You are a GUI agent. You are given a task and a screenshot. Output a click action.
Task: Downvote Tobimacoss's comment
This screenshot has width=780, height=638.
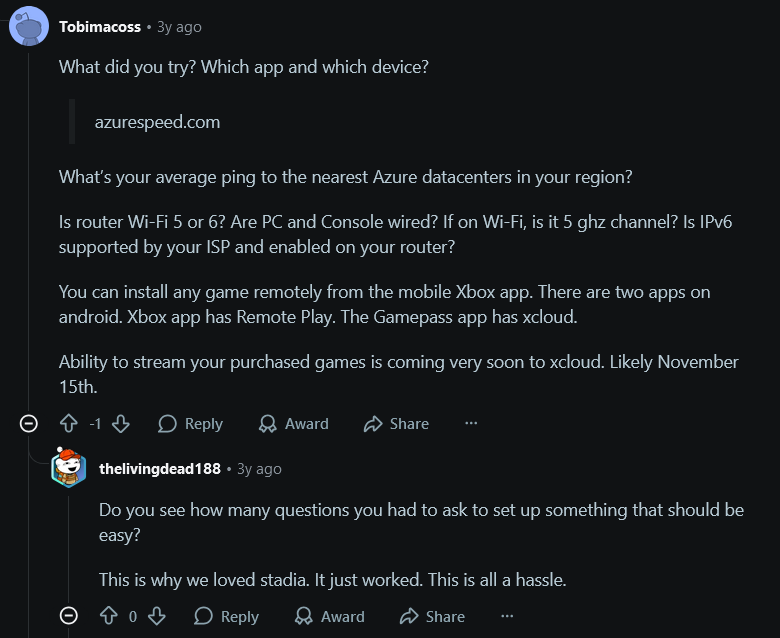121,424
